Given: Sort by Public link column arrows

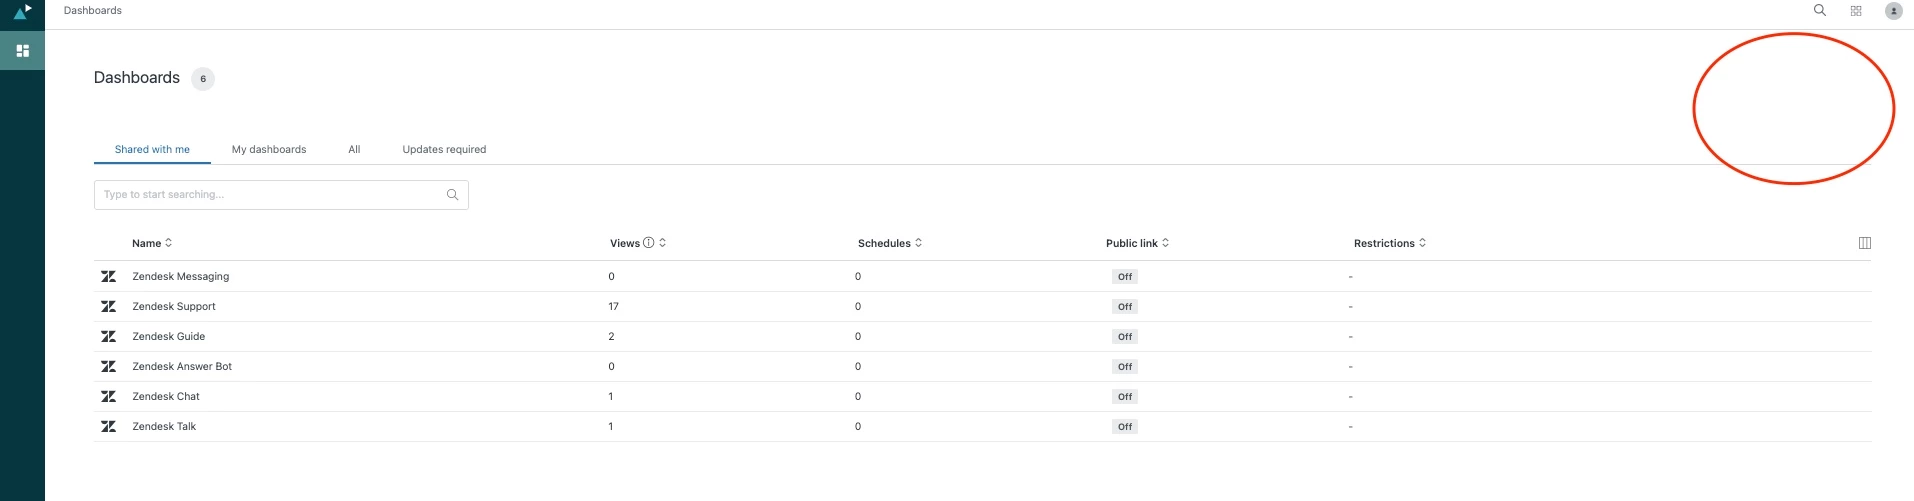Looking at the screenshot, I should pos(1165,243).
